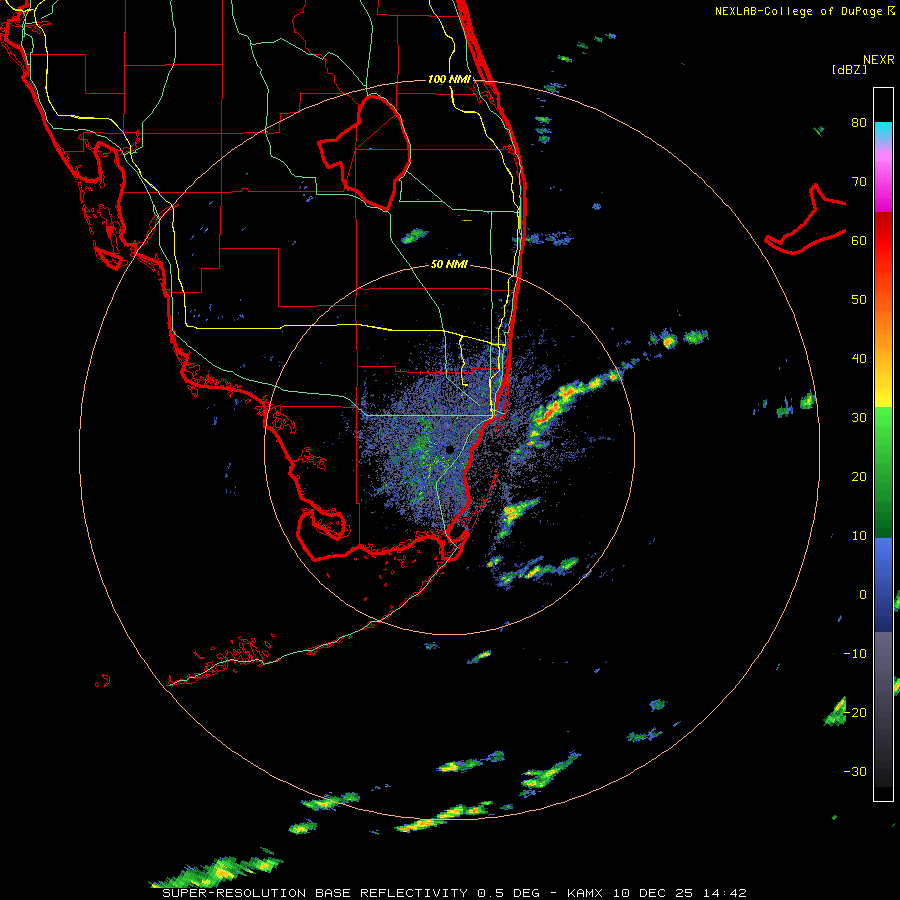The height and width of the screenshot is (900, 900).
Task: Click the 0 value on the dBZ scale
Action: [x=863, y=595]
